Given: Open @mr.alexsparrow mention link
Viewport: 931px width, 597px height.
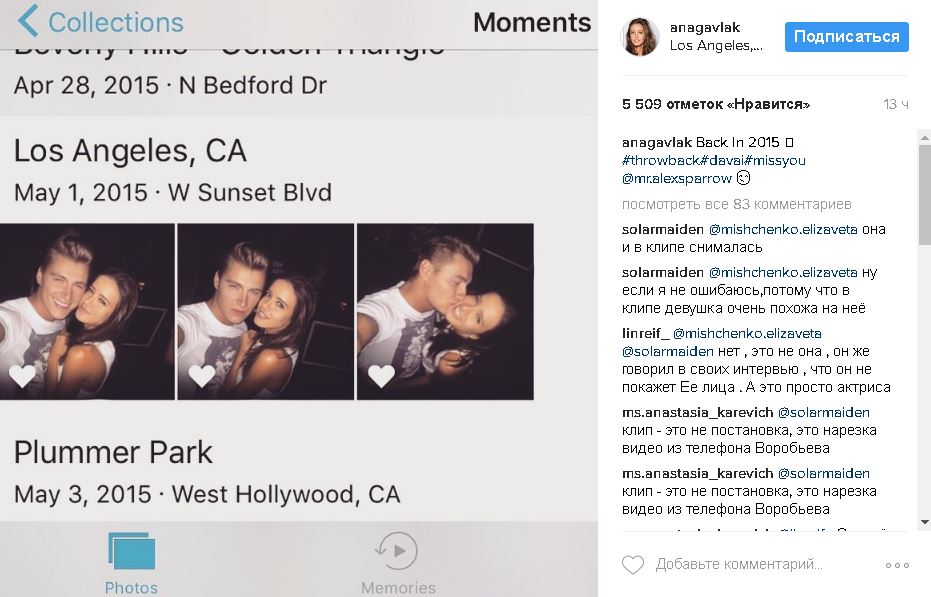Looking at the screenshot, I should coord(676,178).
